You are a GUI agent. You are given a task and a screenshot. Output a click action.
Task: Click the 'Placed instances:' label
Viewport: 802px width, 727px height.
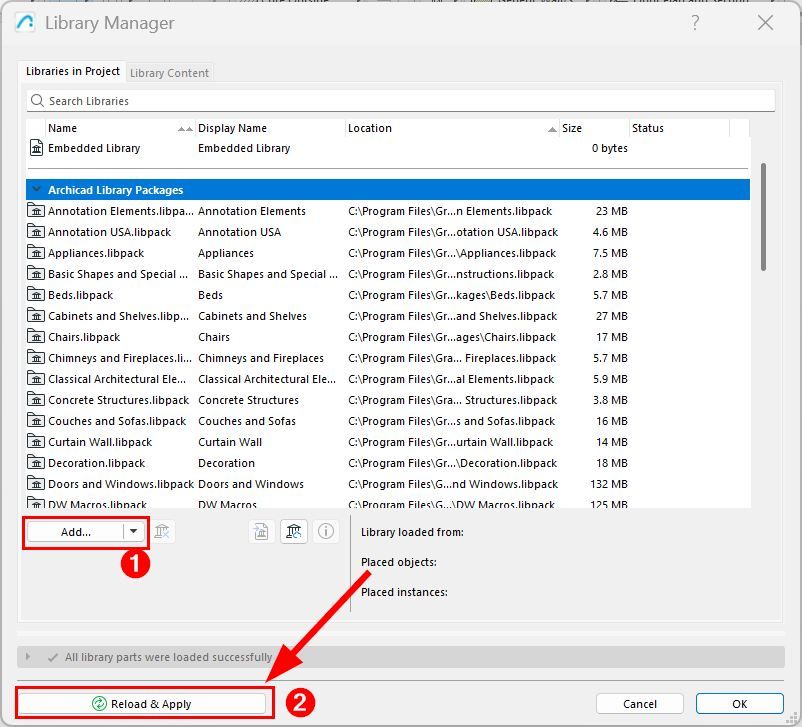pos(404,592)
